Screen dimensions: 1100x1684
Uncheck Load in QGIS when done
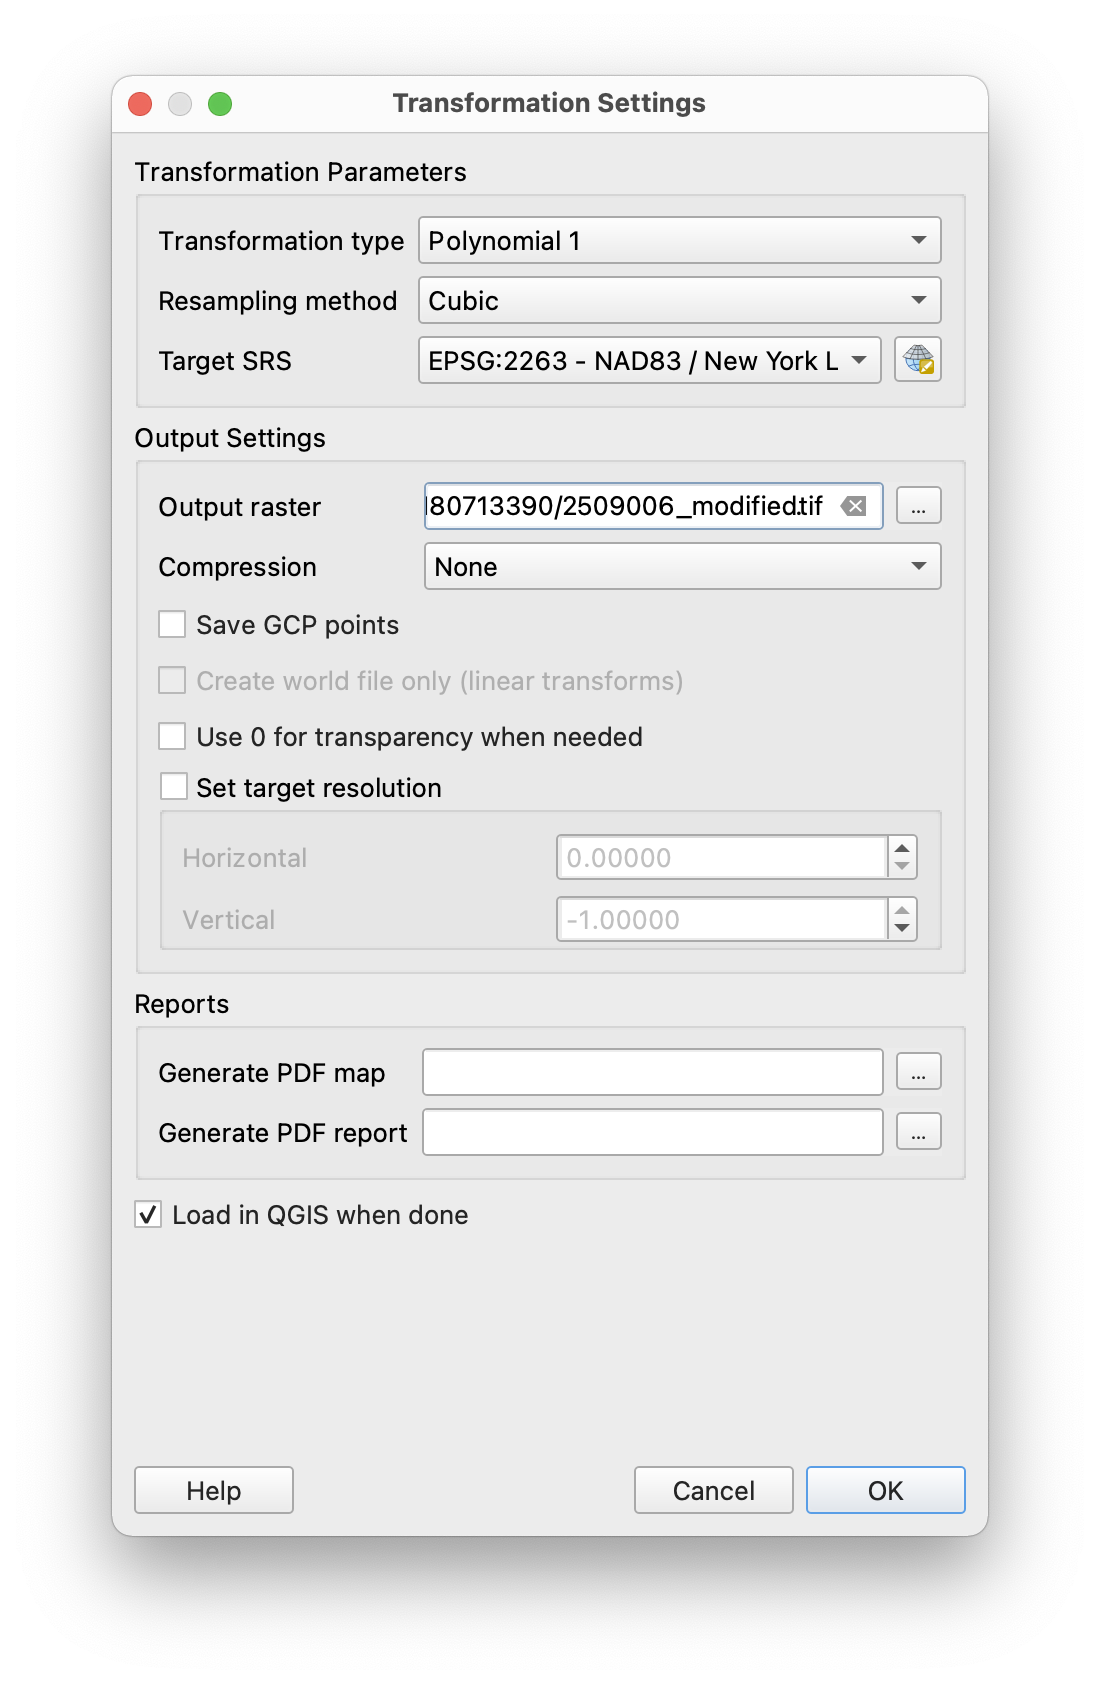148,1215
